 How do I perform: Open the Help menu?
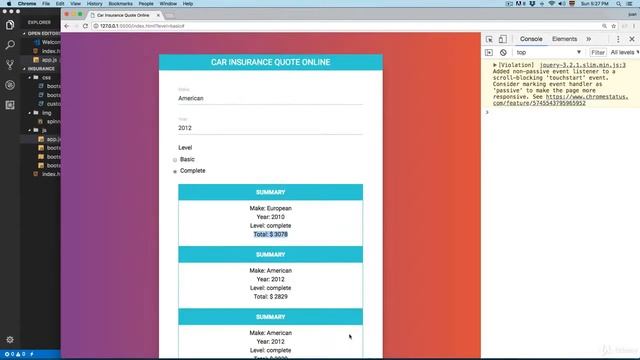tap(188, 4)
